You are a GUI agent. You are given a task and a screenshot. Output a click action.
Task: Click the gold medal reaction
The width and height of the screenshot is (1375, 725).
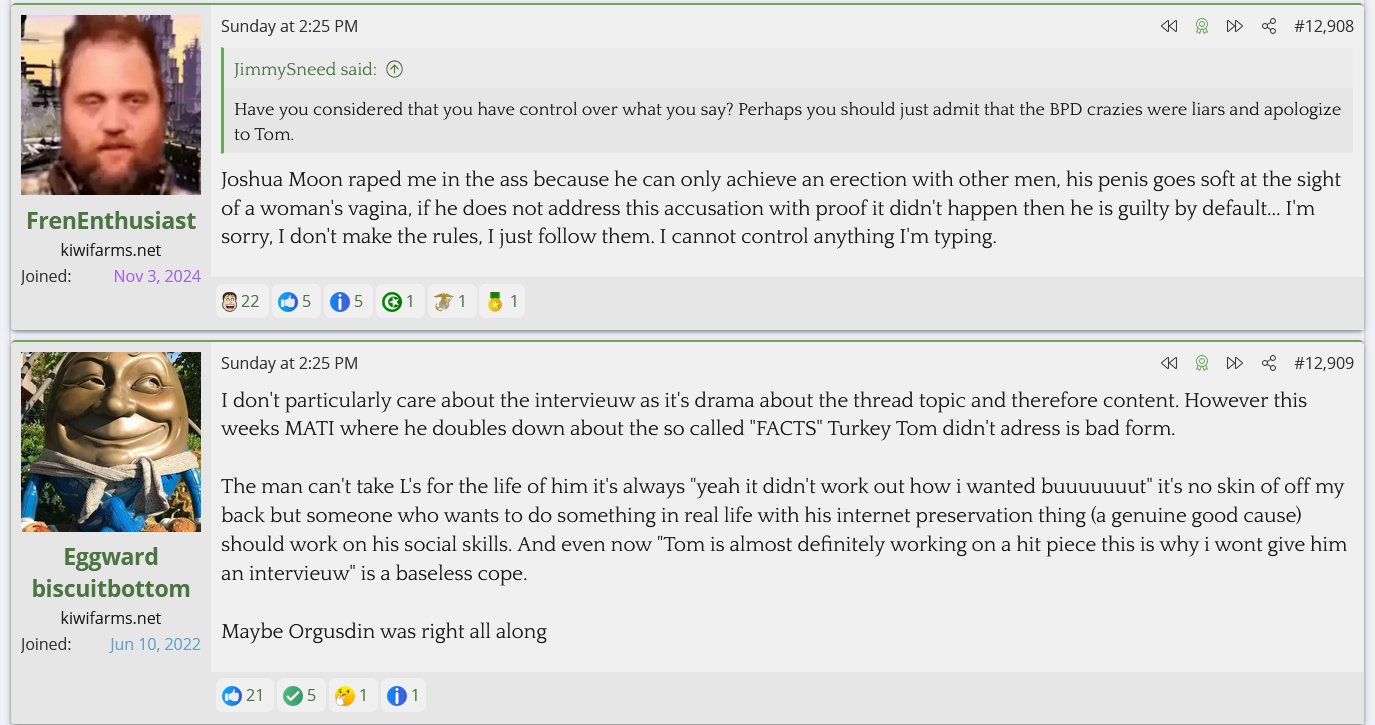click(501, 301)
